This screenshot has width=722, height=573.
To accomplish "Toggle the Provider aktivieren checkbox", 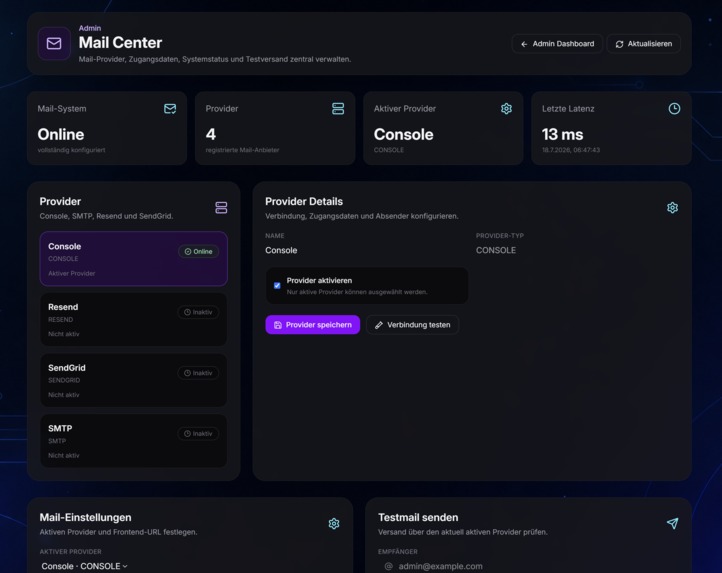I will coord(277,286).
